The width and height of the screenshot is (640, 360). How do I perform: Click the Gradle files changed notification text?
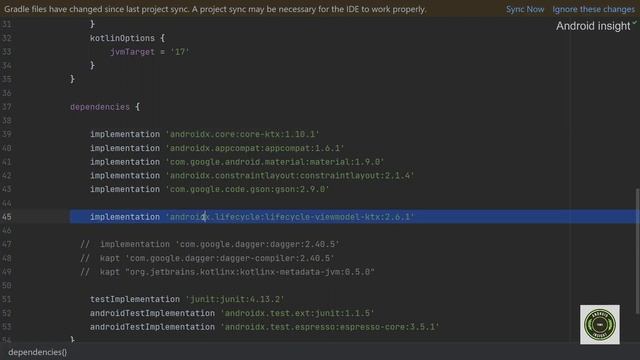pyautogui.click(x=215, y=9)
